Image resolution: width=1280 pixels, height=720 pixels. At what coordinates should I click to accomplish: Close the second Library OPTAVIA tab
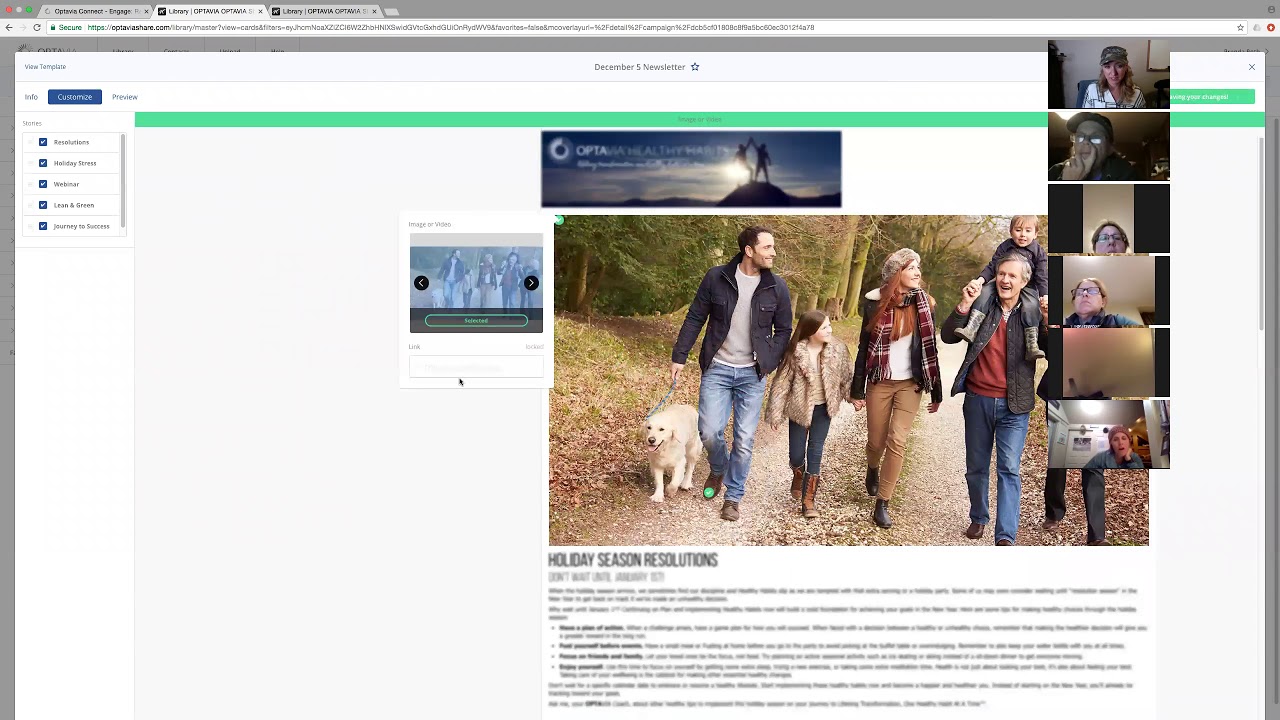click(x=260, y=11)
